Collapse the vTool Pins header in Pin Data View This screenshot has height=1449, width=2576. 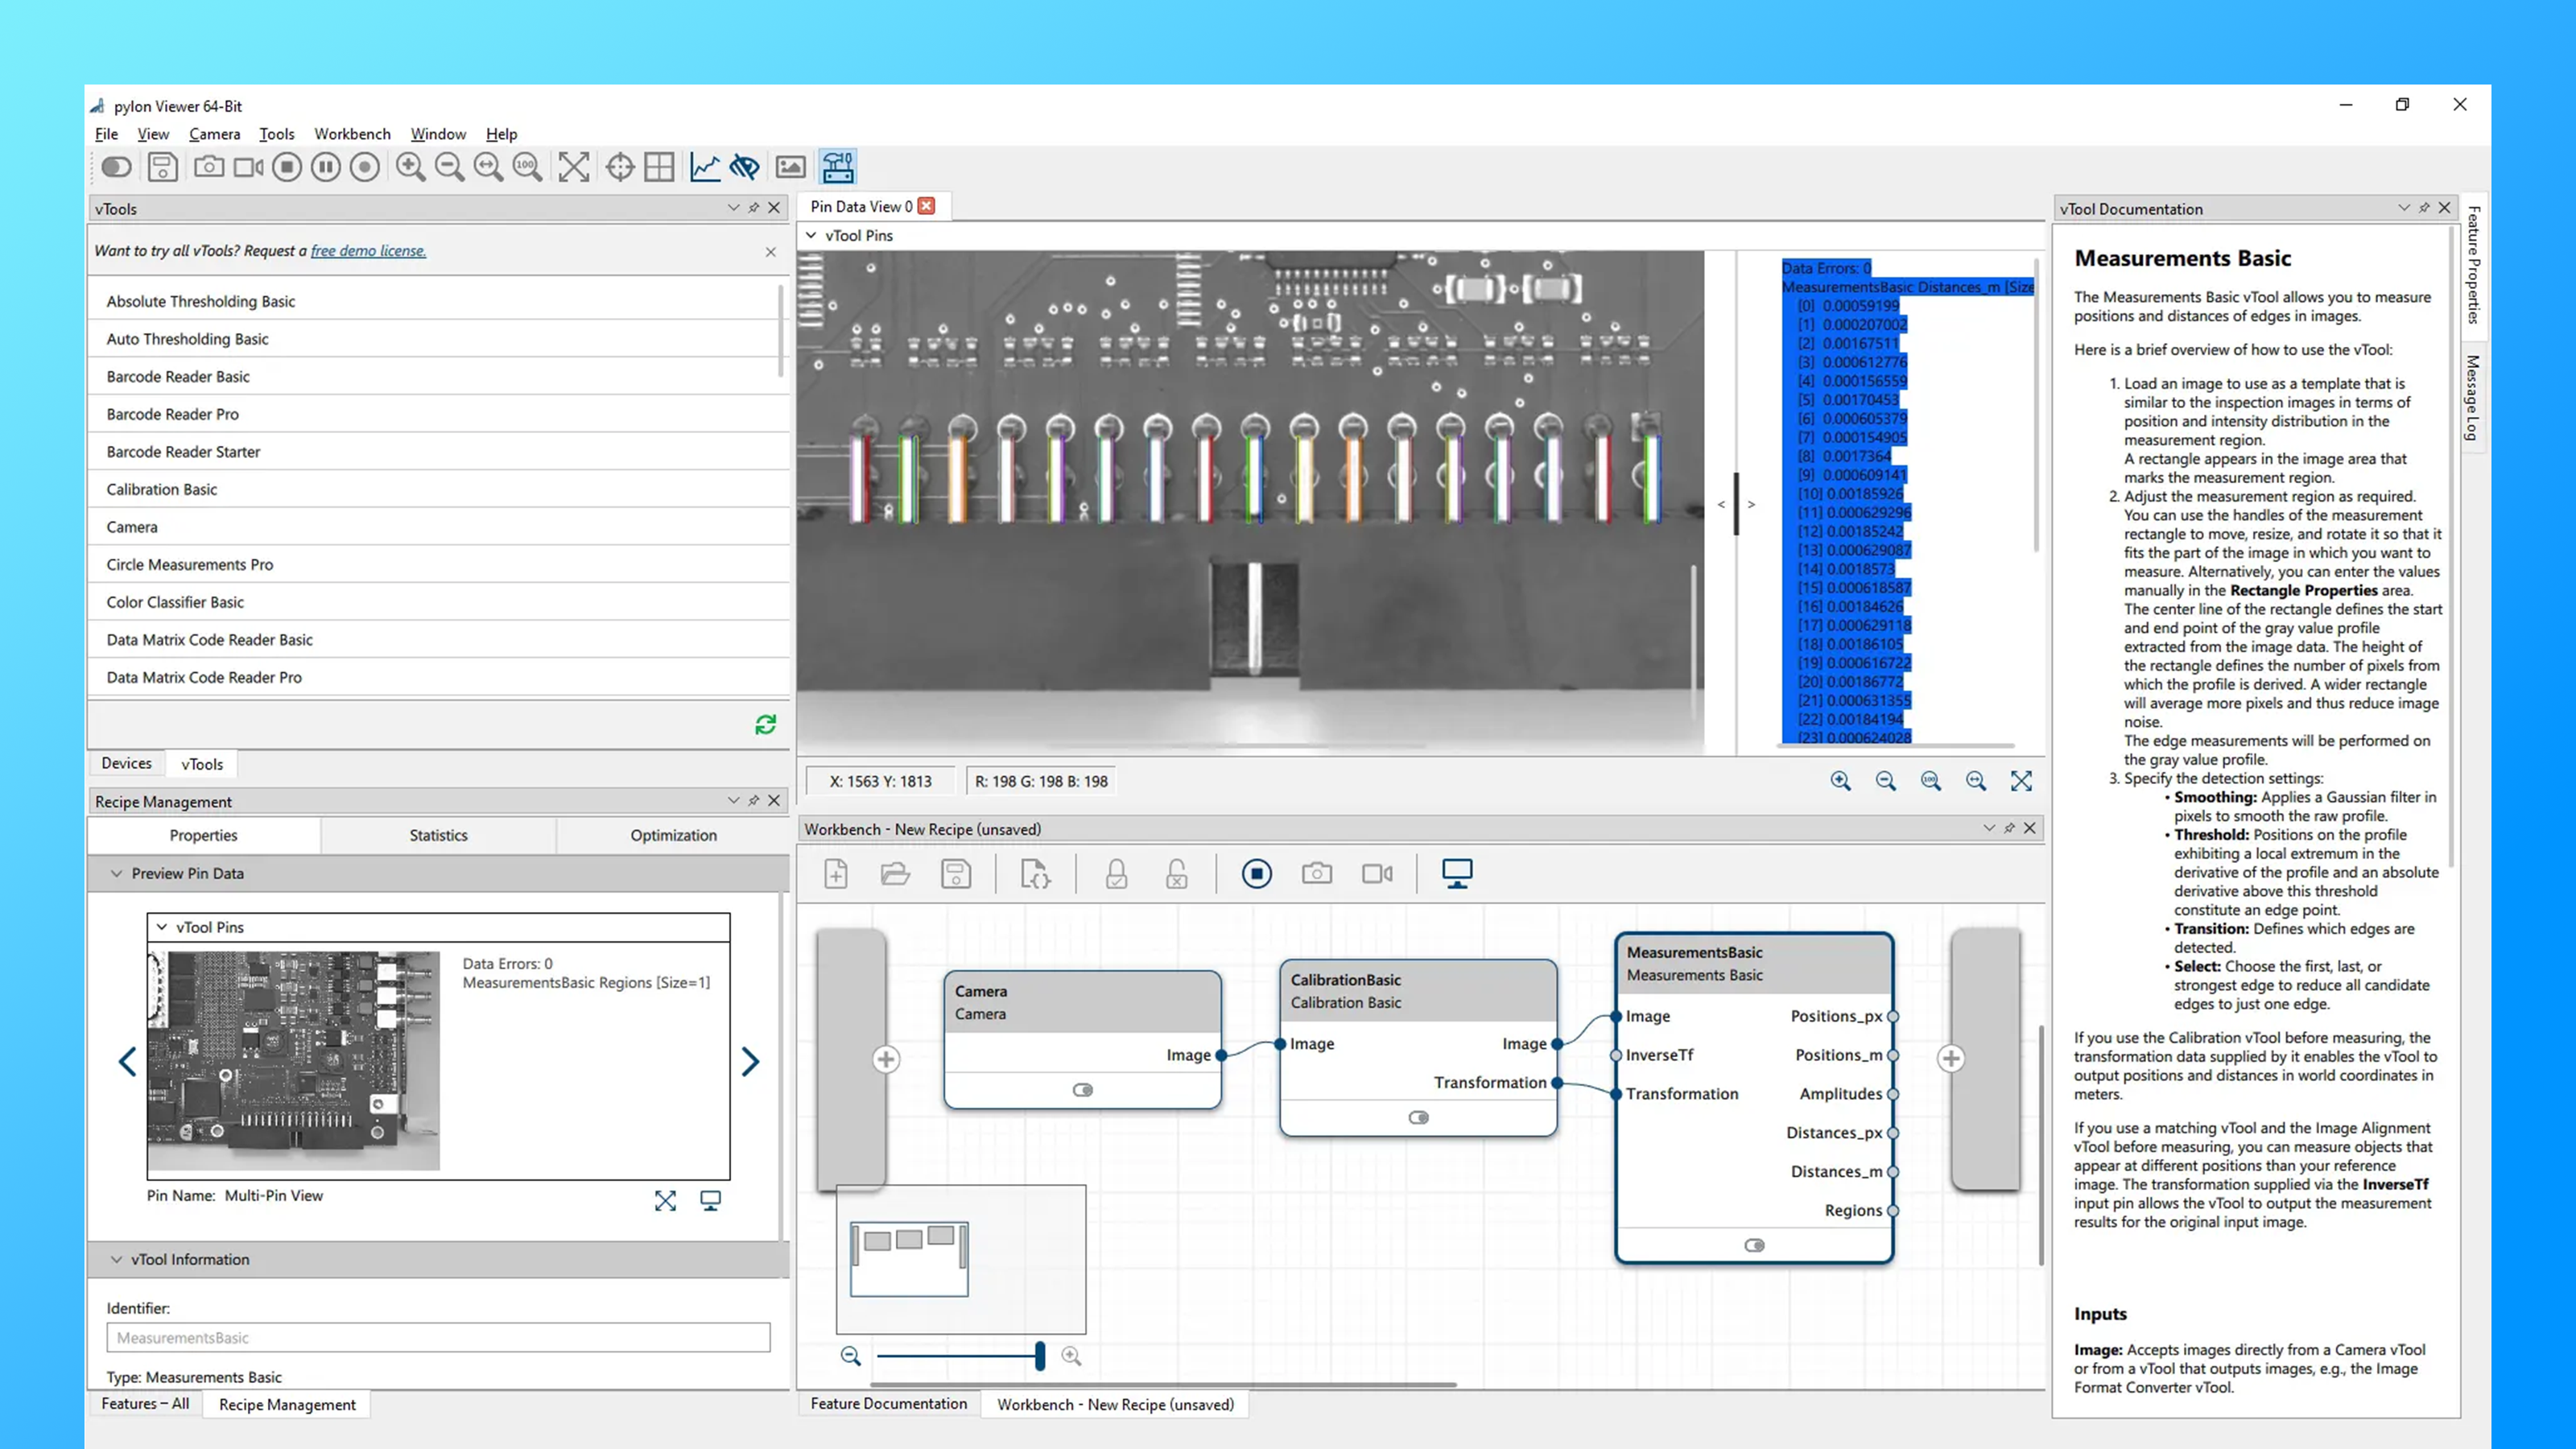coord(811,235)
